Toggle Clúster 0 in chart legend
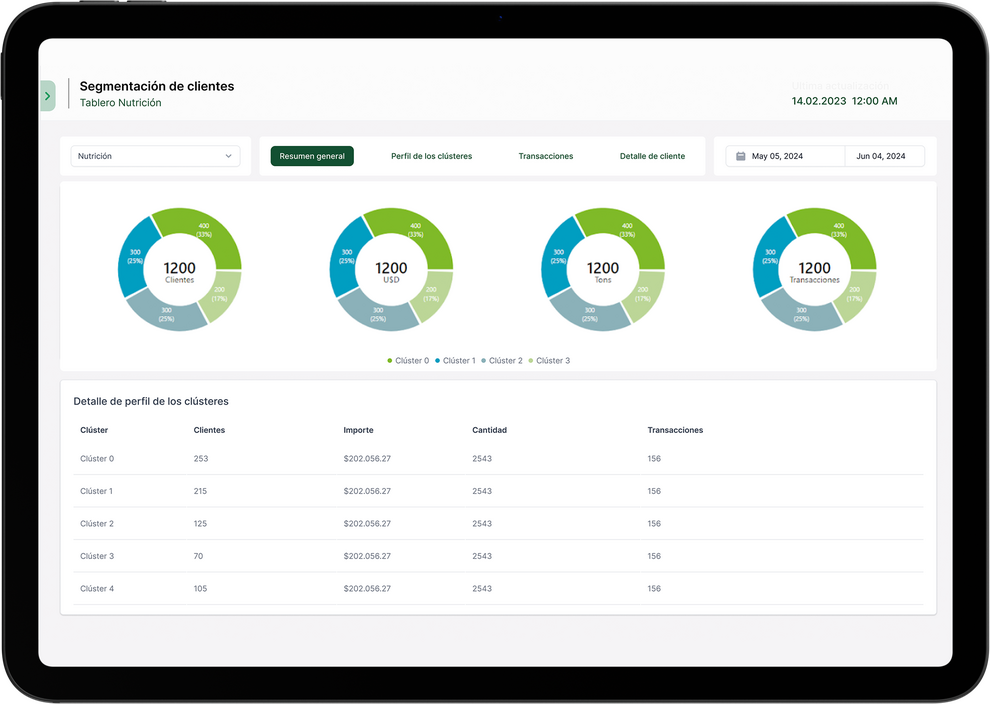990x704 pixels. [x=408, y=361]
